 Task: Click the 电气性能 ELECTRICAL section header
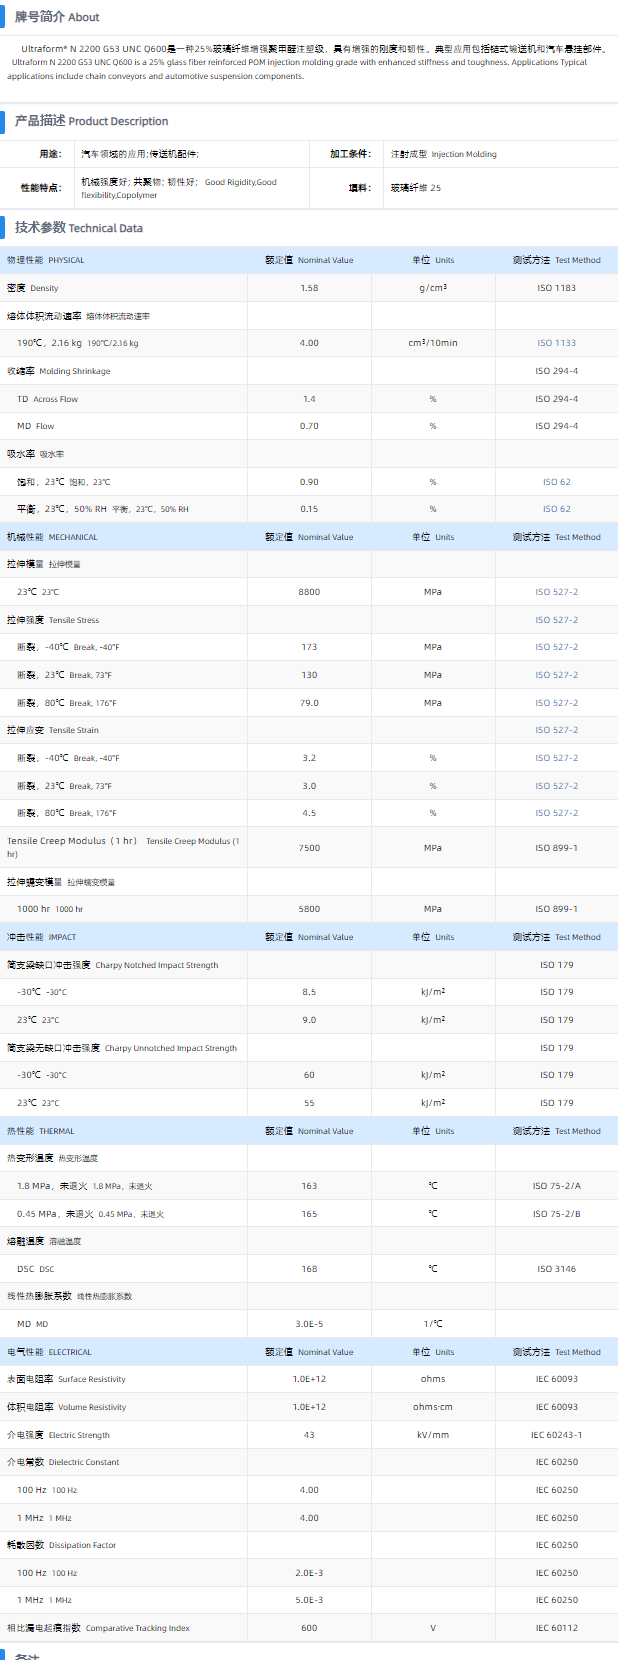[49, 1352]
